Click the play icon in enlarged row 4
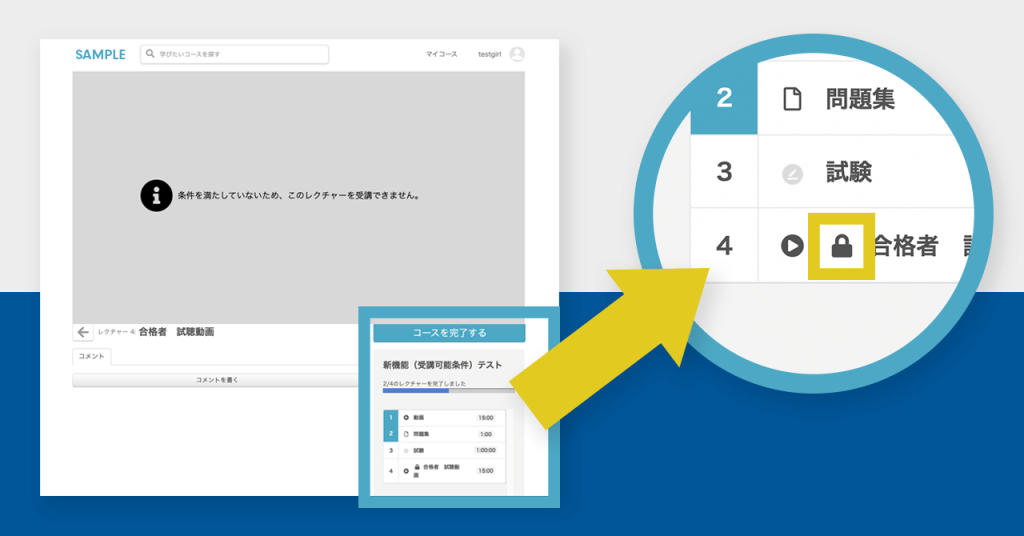The image size is (1024, 536). (x=792, y=246)
